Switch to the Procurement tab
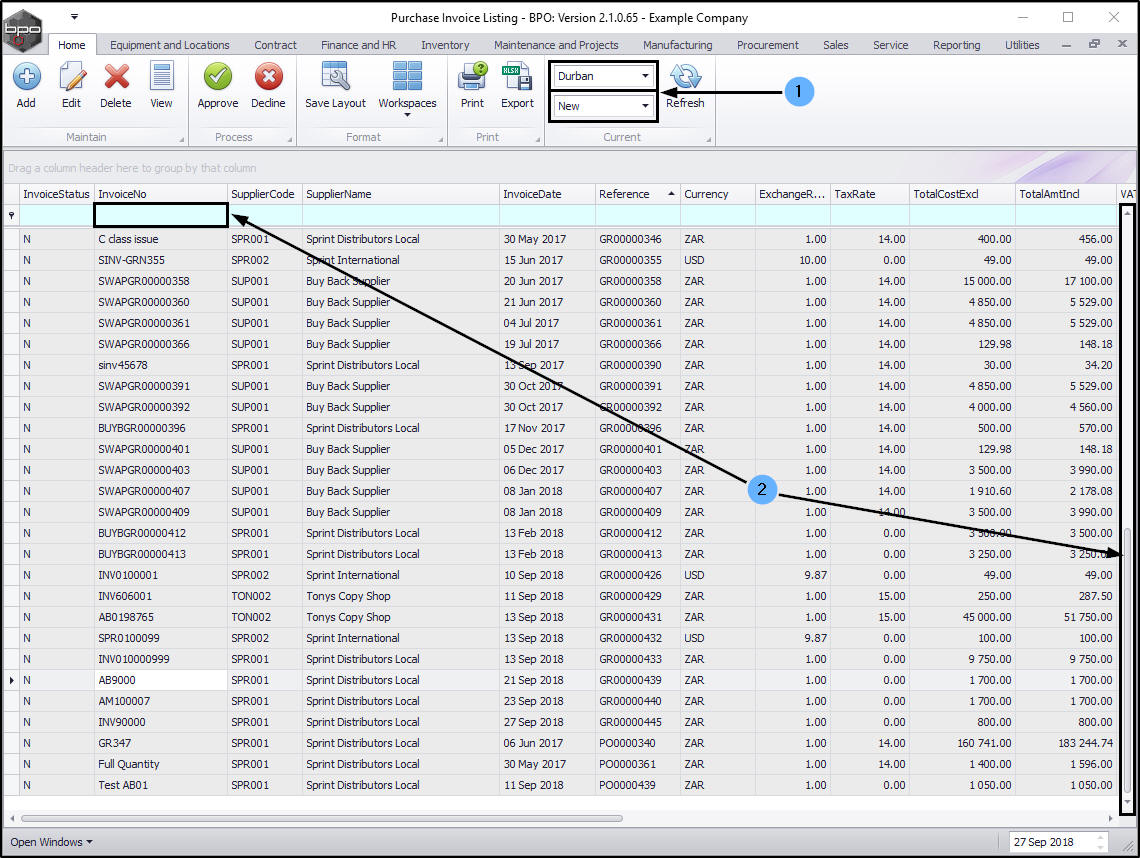 point(767,45)
